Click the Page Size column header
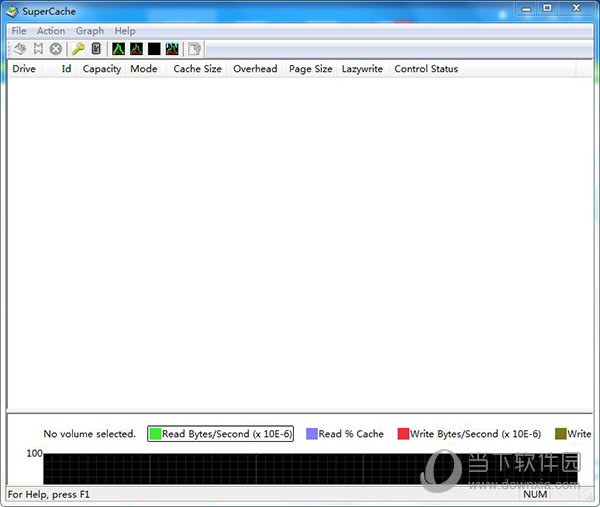Viewport: 600px width, 507px height. [310, 69]
